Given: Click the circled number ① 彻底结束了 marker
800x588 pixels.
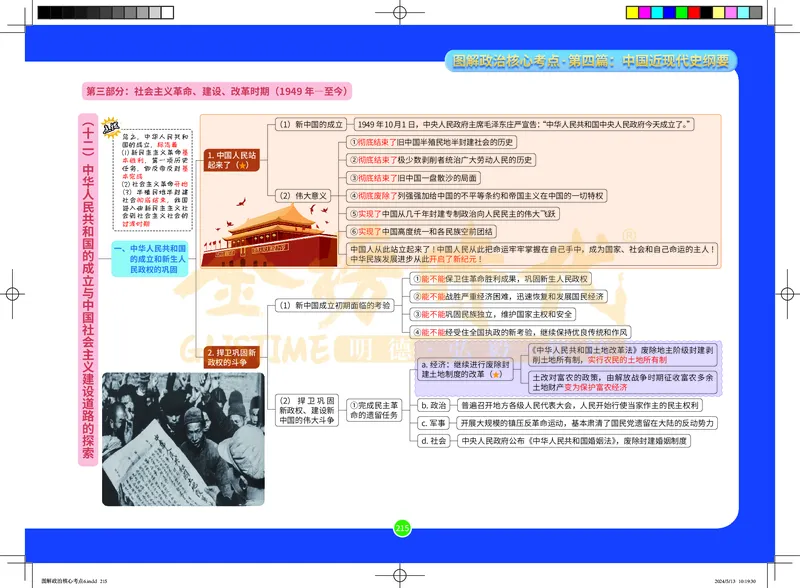Looking at the screenshot, I should tap(352, 143).
